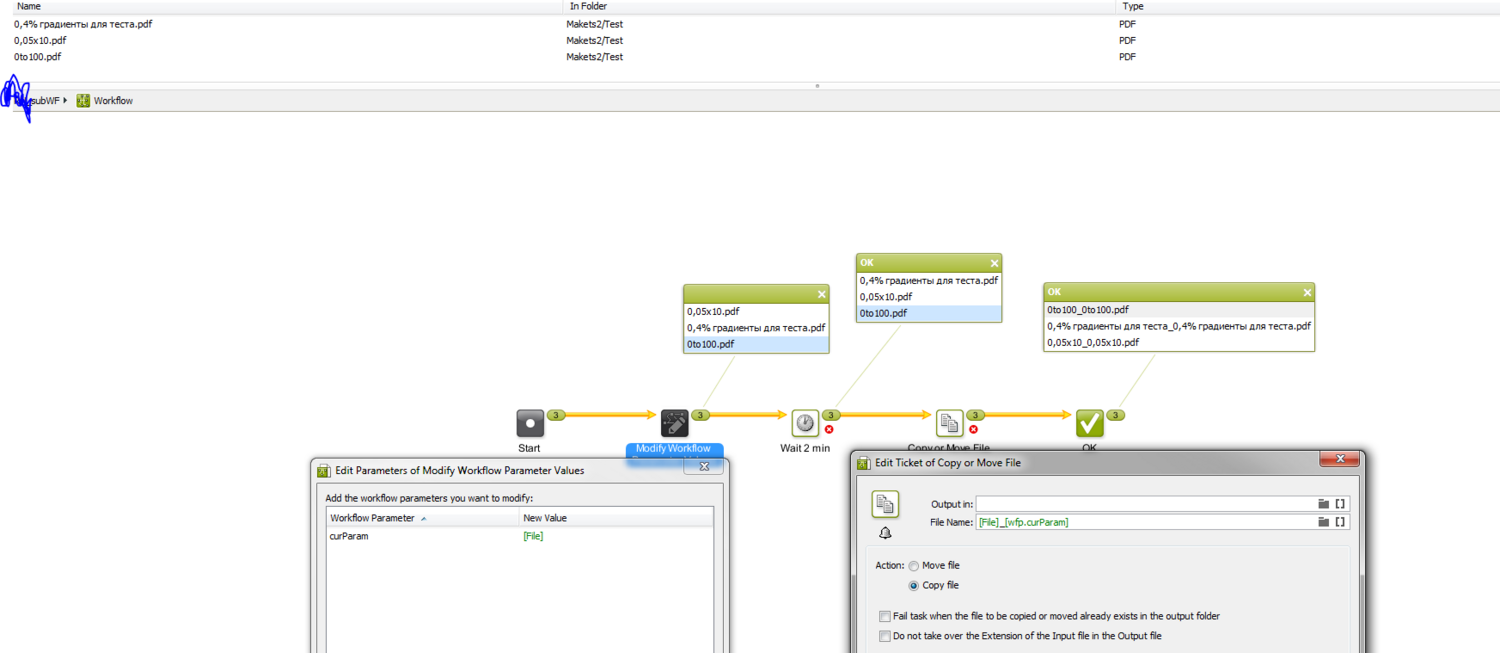The height and width of the screenshot is (653, 1500).
Task: Click the New Value column header
Action: pos(616,518)
